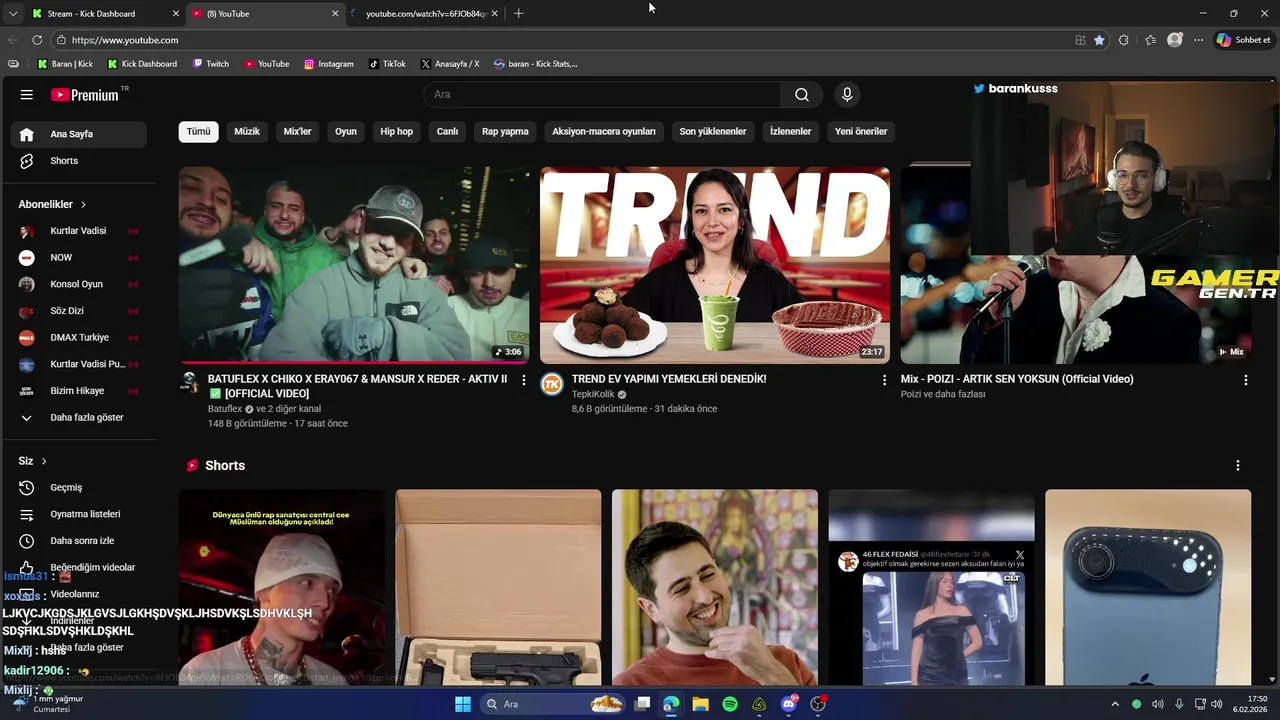This screenshot has height=720, width=1280.
Task: Select the Son yüklenenler chip
Action: click(x=713, y=131)
